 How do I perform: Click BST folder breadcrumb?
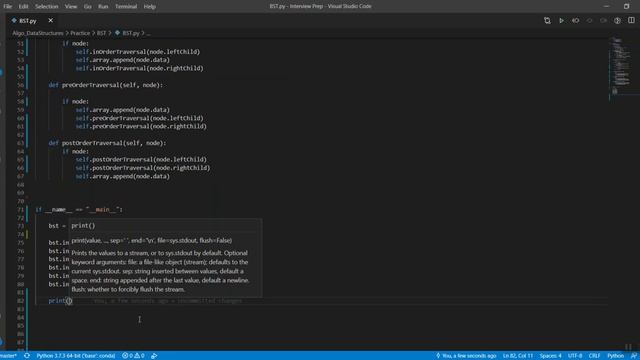[102, 33]
